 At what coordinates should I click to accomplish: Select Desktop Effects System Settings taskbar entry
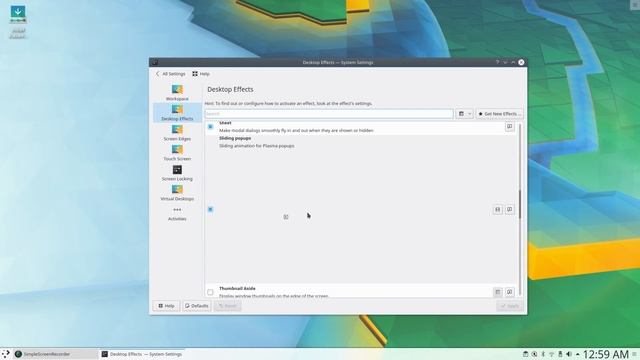[142, 354]
